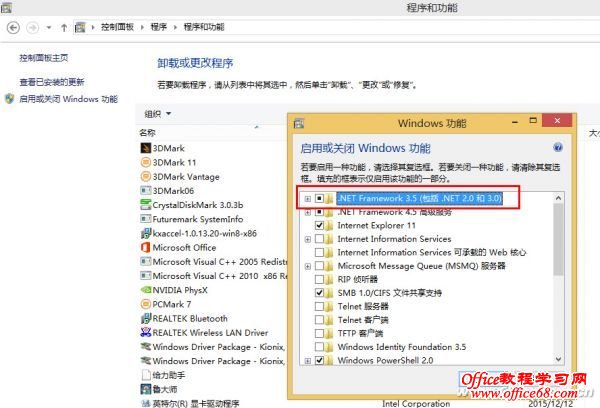Click the 3DMark 11 program icon
This screenshot has height=408, width=600.
[145, 162]
